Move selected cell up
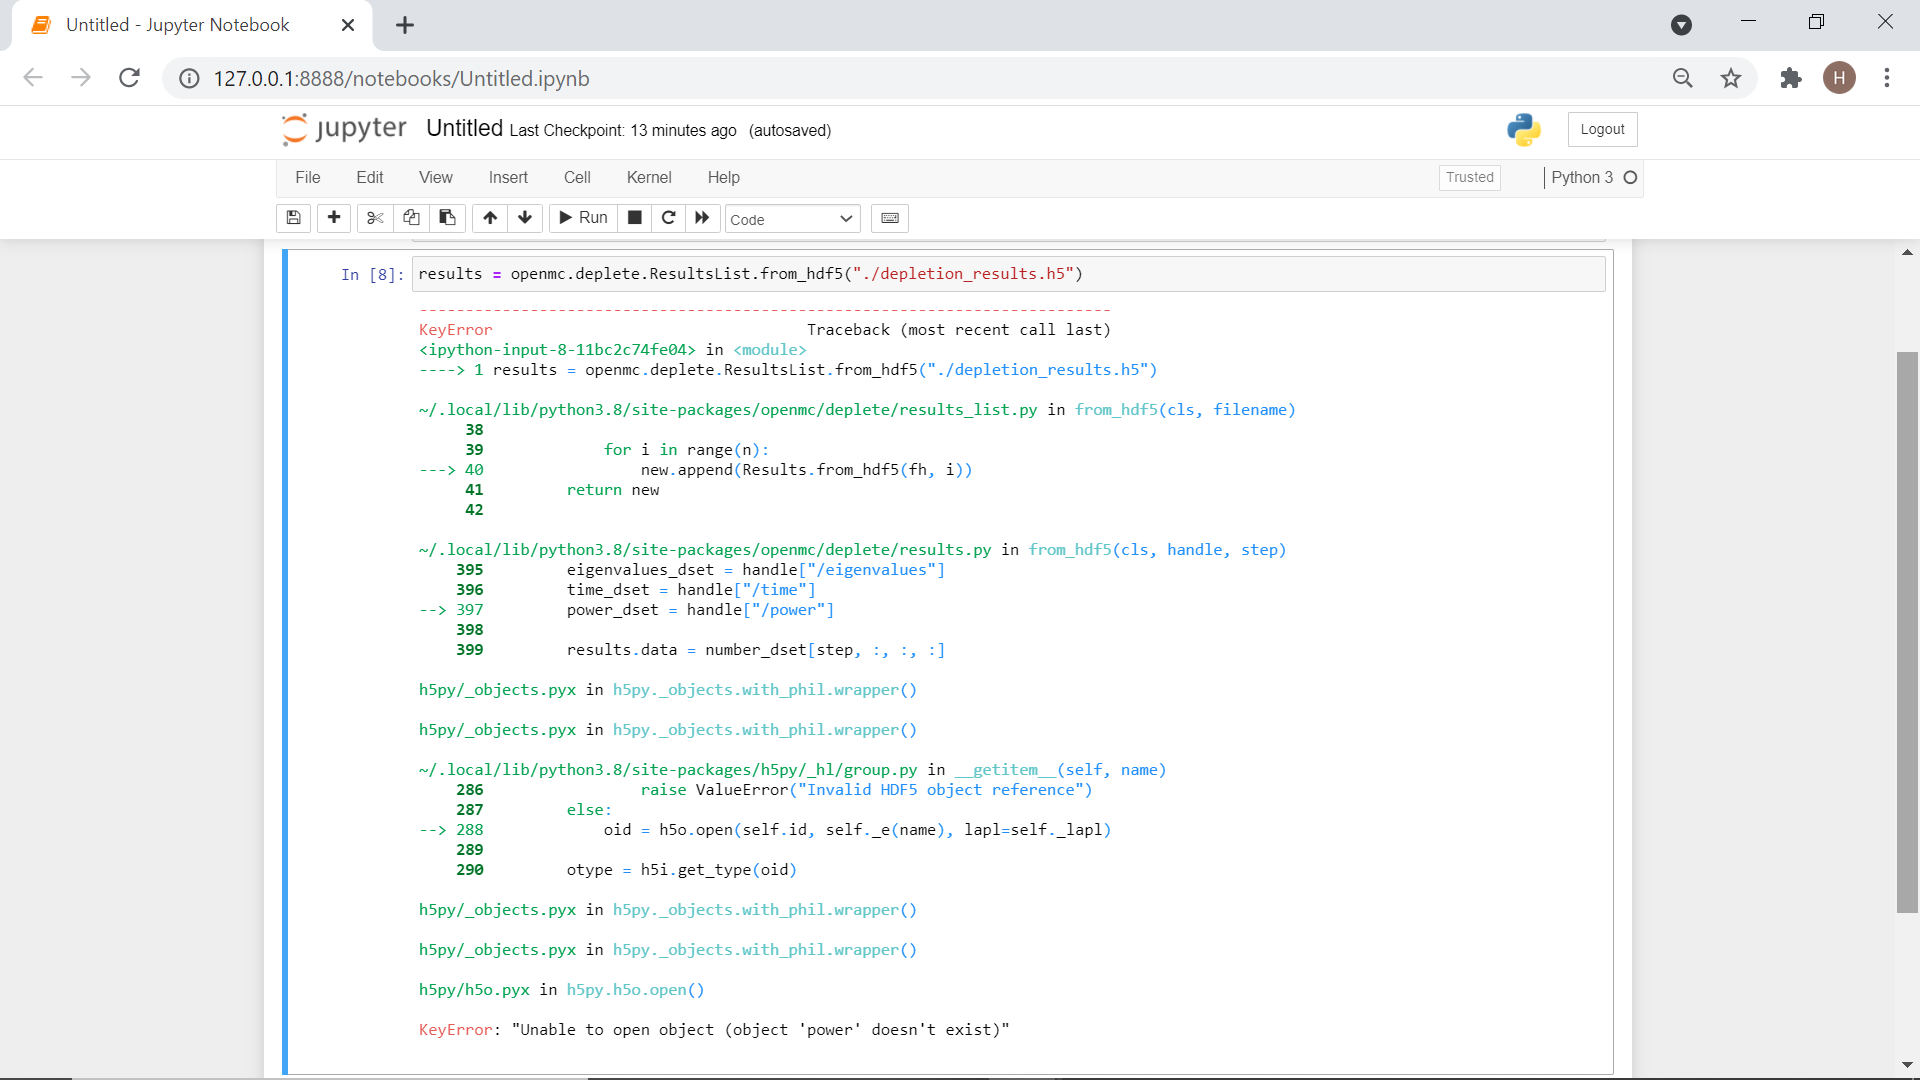Screen dimensions: 1920x1080 click(x=490, y=218)
